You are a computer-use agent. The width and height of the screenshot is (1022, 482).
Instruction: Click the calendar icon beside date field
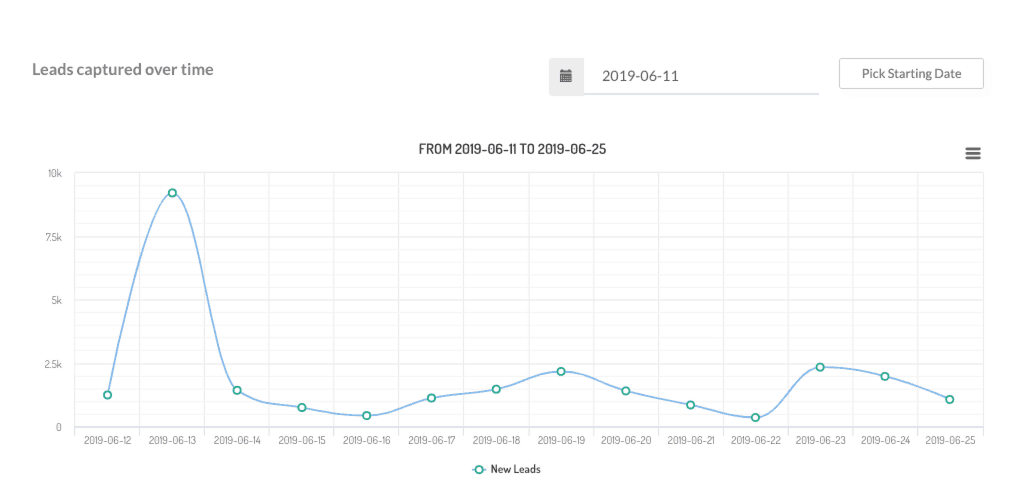[566, 76]
